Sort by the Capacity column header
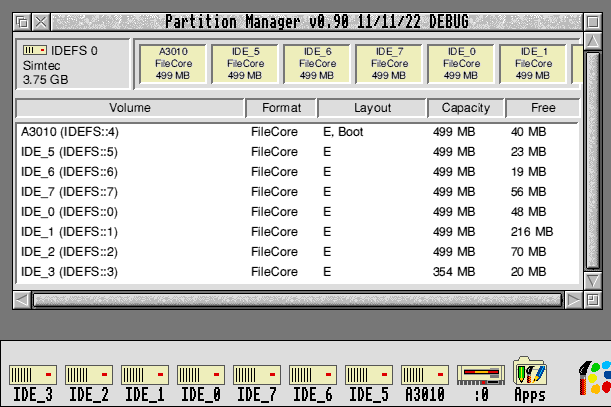The width and height of the screenshot is (611, 407). click(466, 108)
